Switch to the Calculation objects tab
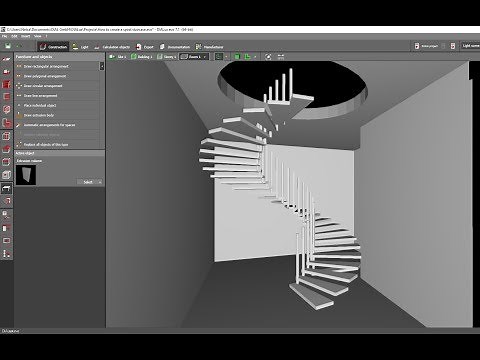This screenshot has height=360, width=480. tap(112, 47)
